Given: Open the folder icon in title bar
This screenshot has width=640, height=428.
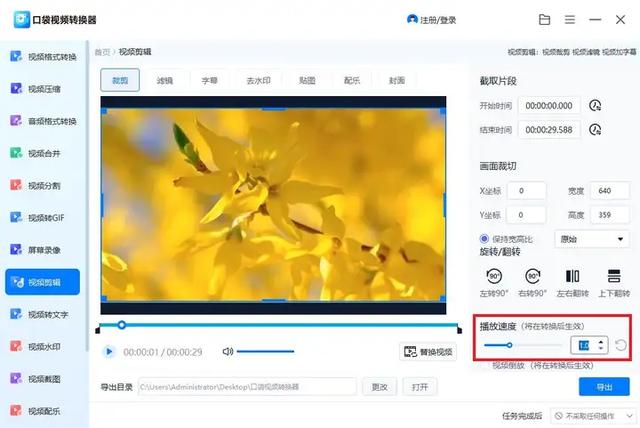Looking at the screenshot, I should coord(544,20).
